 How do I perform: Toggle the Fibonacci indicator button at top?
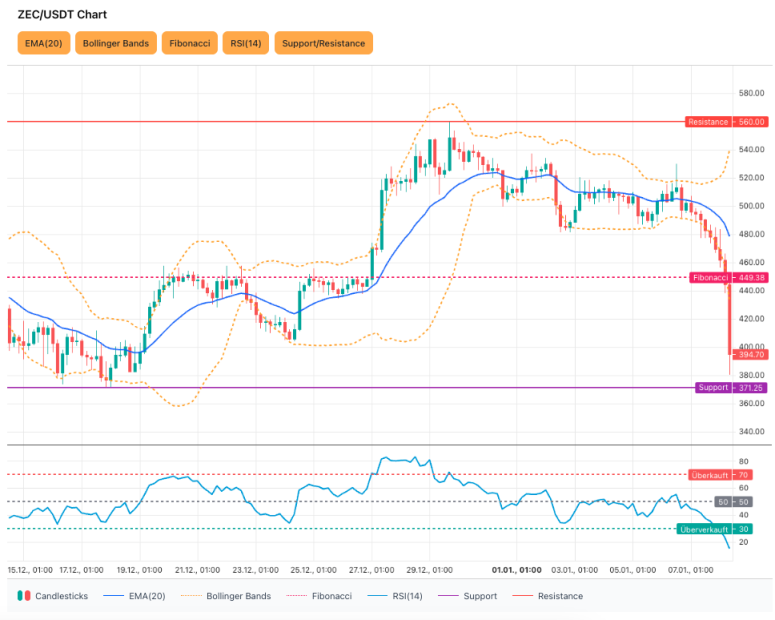click(189, 43)
